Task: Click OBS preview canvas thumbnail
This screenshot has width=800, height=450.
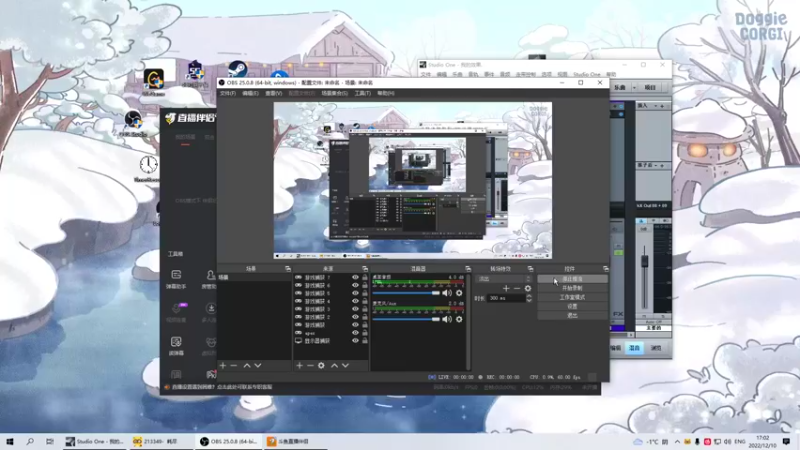Action: click(413, 181)
